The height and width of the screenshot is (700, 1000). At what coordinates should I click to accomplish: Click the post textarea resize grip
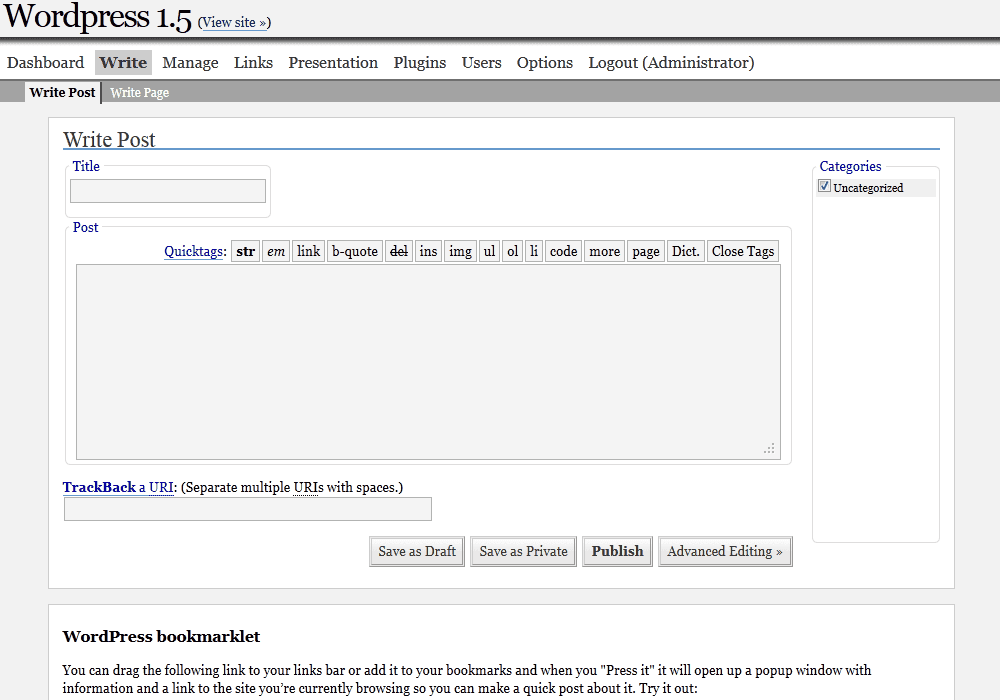[769, 448]
